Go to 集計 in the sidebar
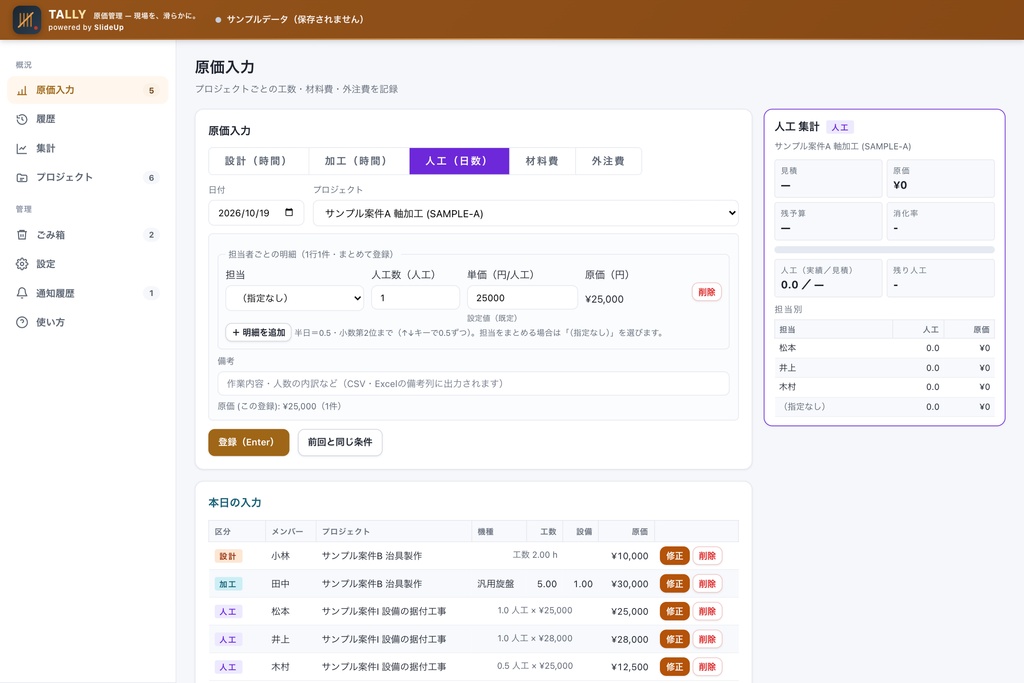This screenshot has height=683, width=1024. pyautogui.click(x=88, y=148)
